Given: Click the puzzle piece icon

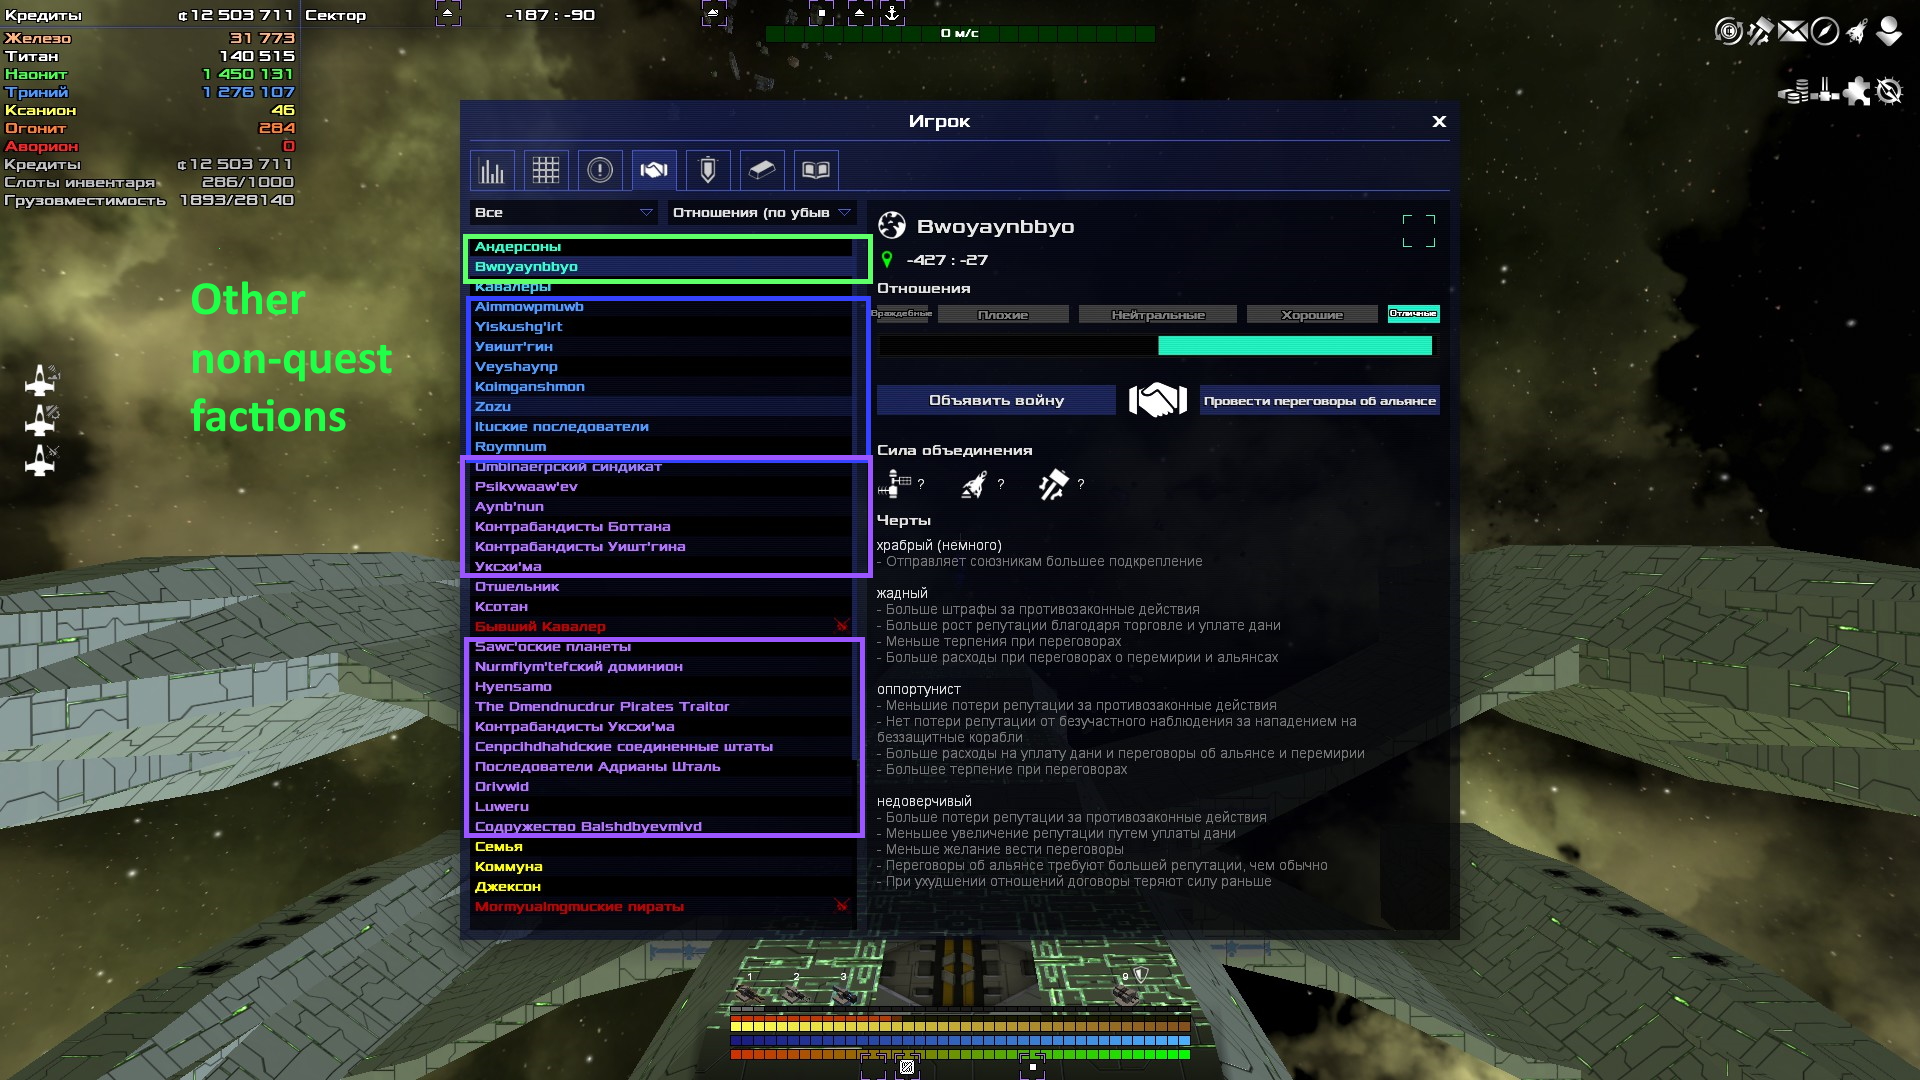Looking at the screenshot, I should coord(1857,92).
